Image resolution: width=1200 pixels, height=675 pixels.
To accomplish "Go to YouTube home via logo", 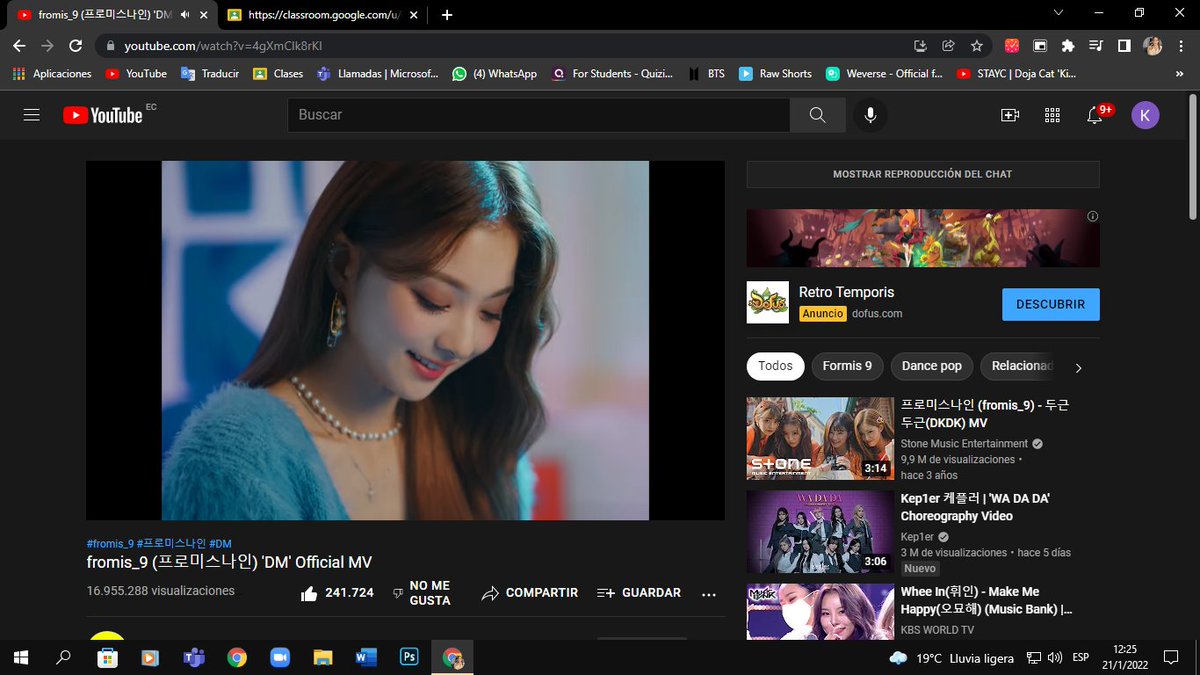I will click(x=103, y=115).
